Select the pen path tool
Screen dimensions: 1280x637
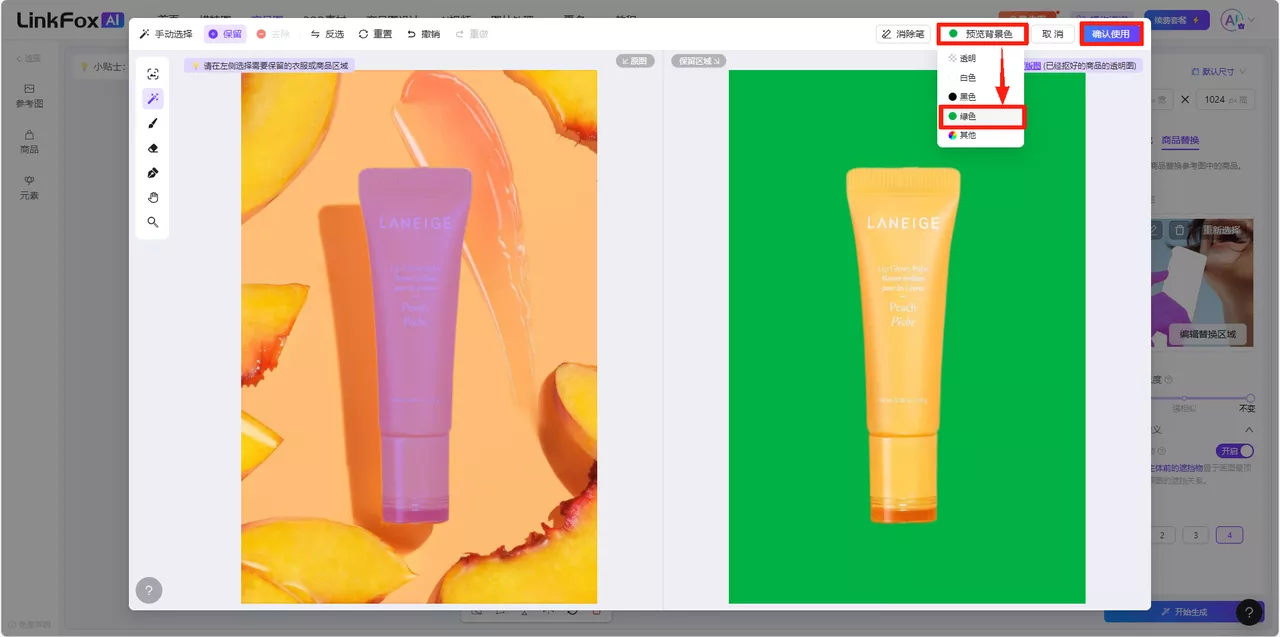[x=153, y=173]
